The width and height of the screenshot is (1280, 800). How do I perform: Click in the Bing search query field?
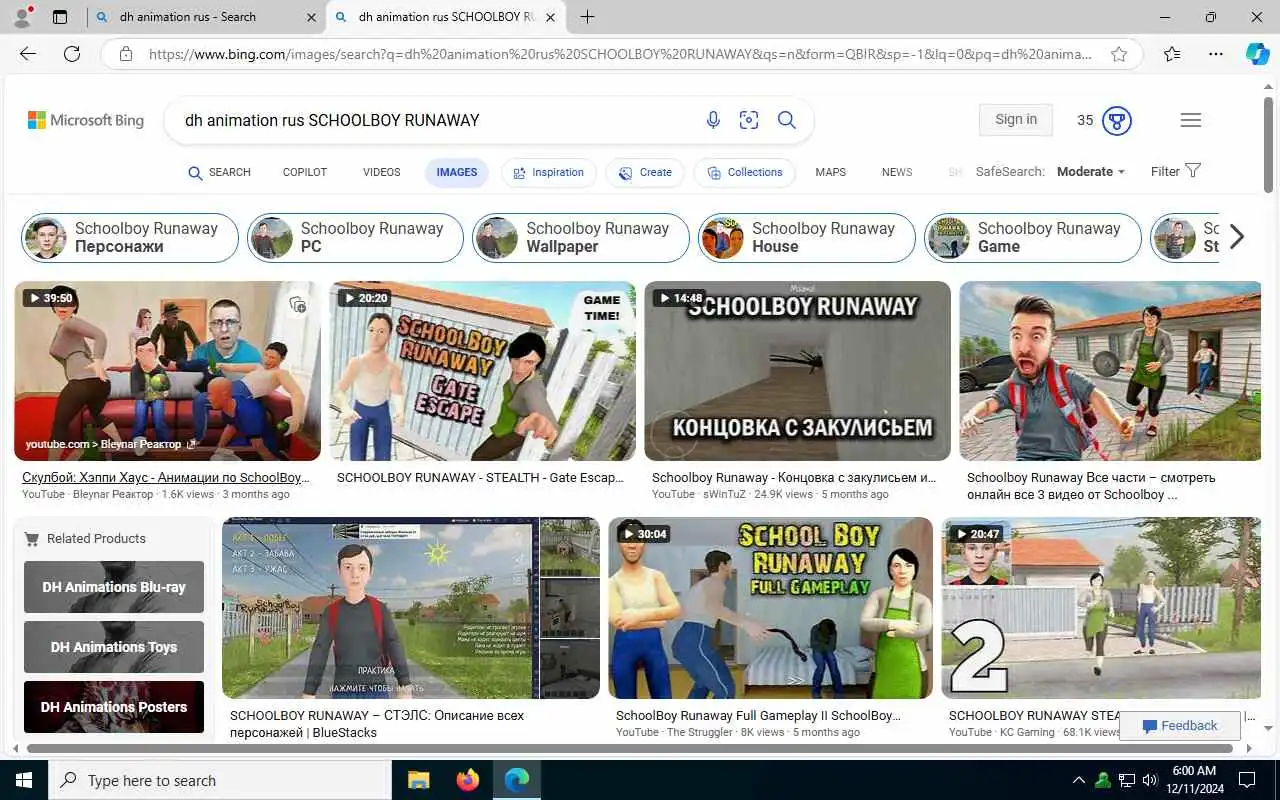tap(435, 120)
